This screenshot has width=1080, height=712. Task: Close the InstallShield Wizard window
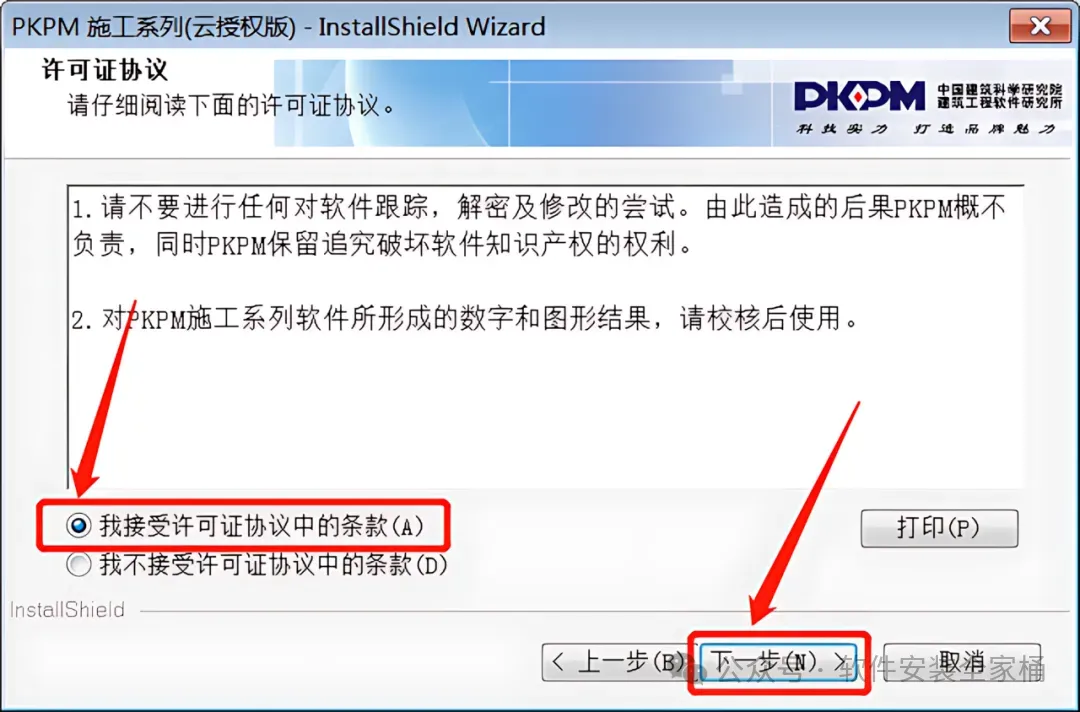(1040, 26)
